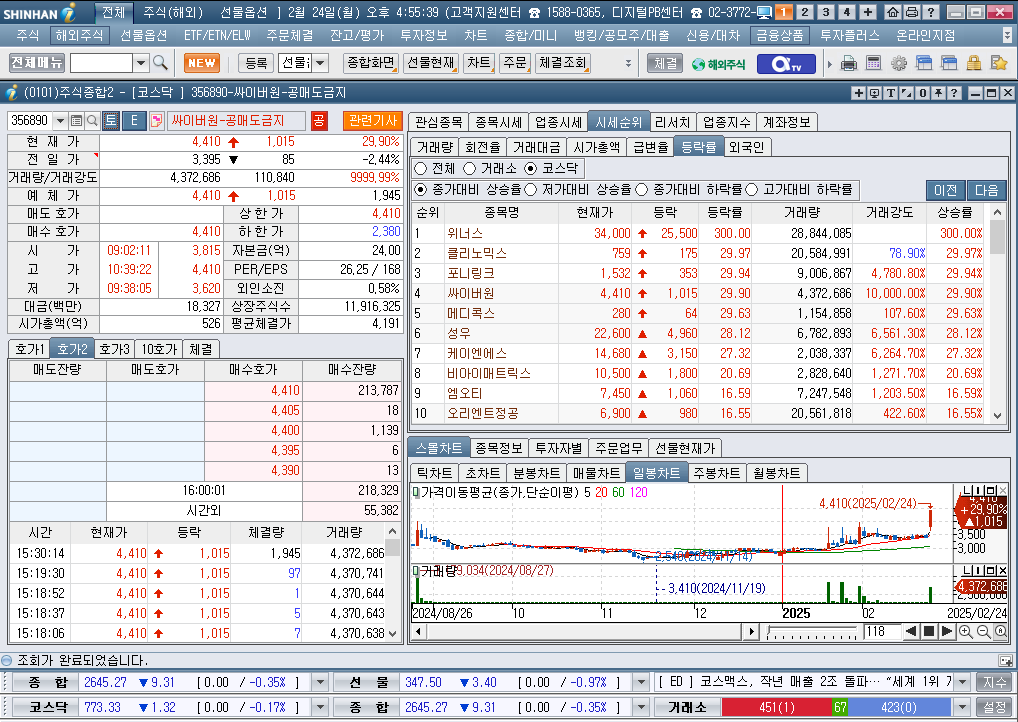
Task: Click the printer icon in the main toolbar
Action: [x=849, y=64]
